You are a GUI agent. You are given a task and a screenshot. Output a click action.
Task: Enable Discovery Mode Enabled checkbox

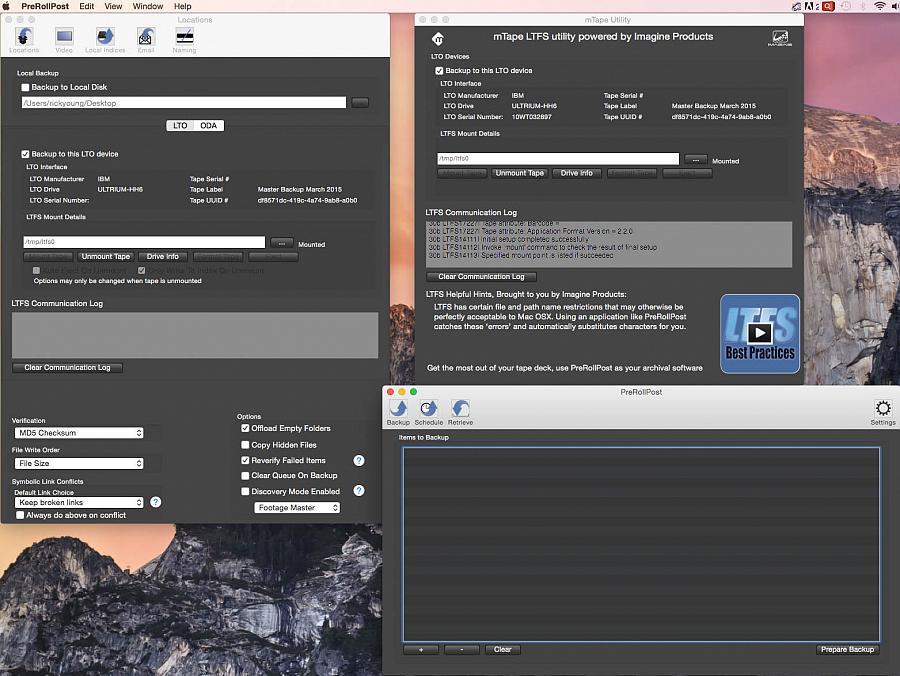[x=245, y=491]
